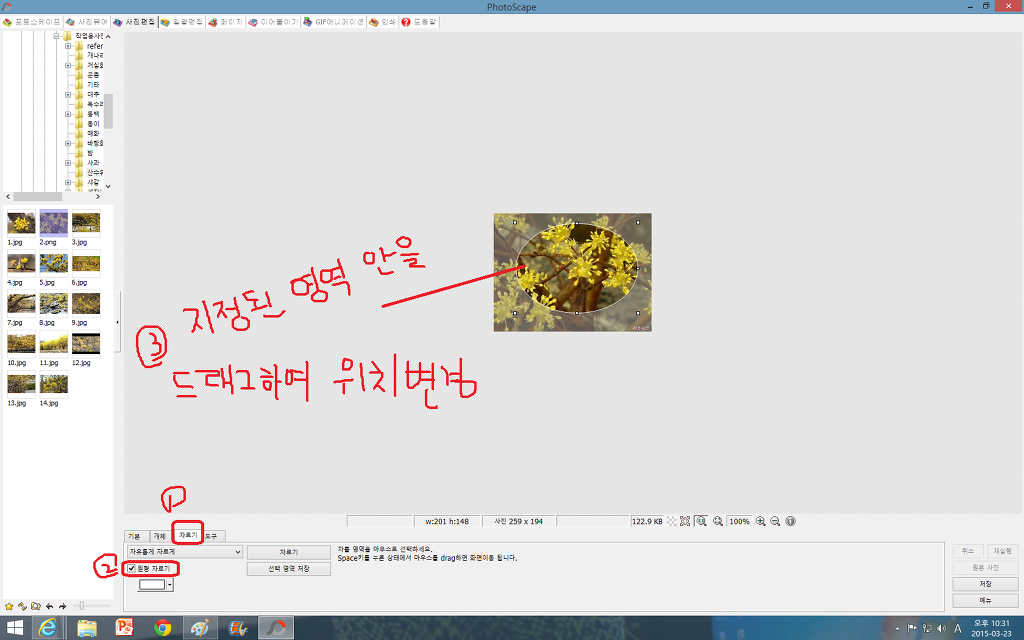This screenshot has width=1024, height=640.
Task: Open the color picker dropdown arrow
Action: click(x=170, y=585)
